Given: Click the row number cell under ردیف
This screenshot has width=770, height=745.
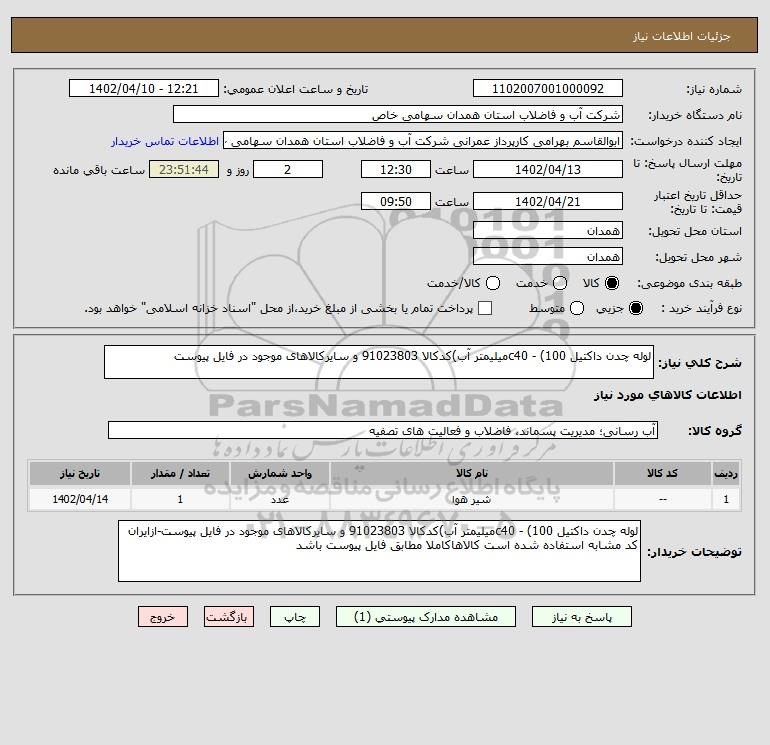Looking at the screenshot, I should pyautogui.click(x=725, y=499).
